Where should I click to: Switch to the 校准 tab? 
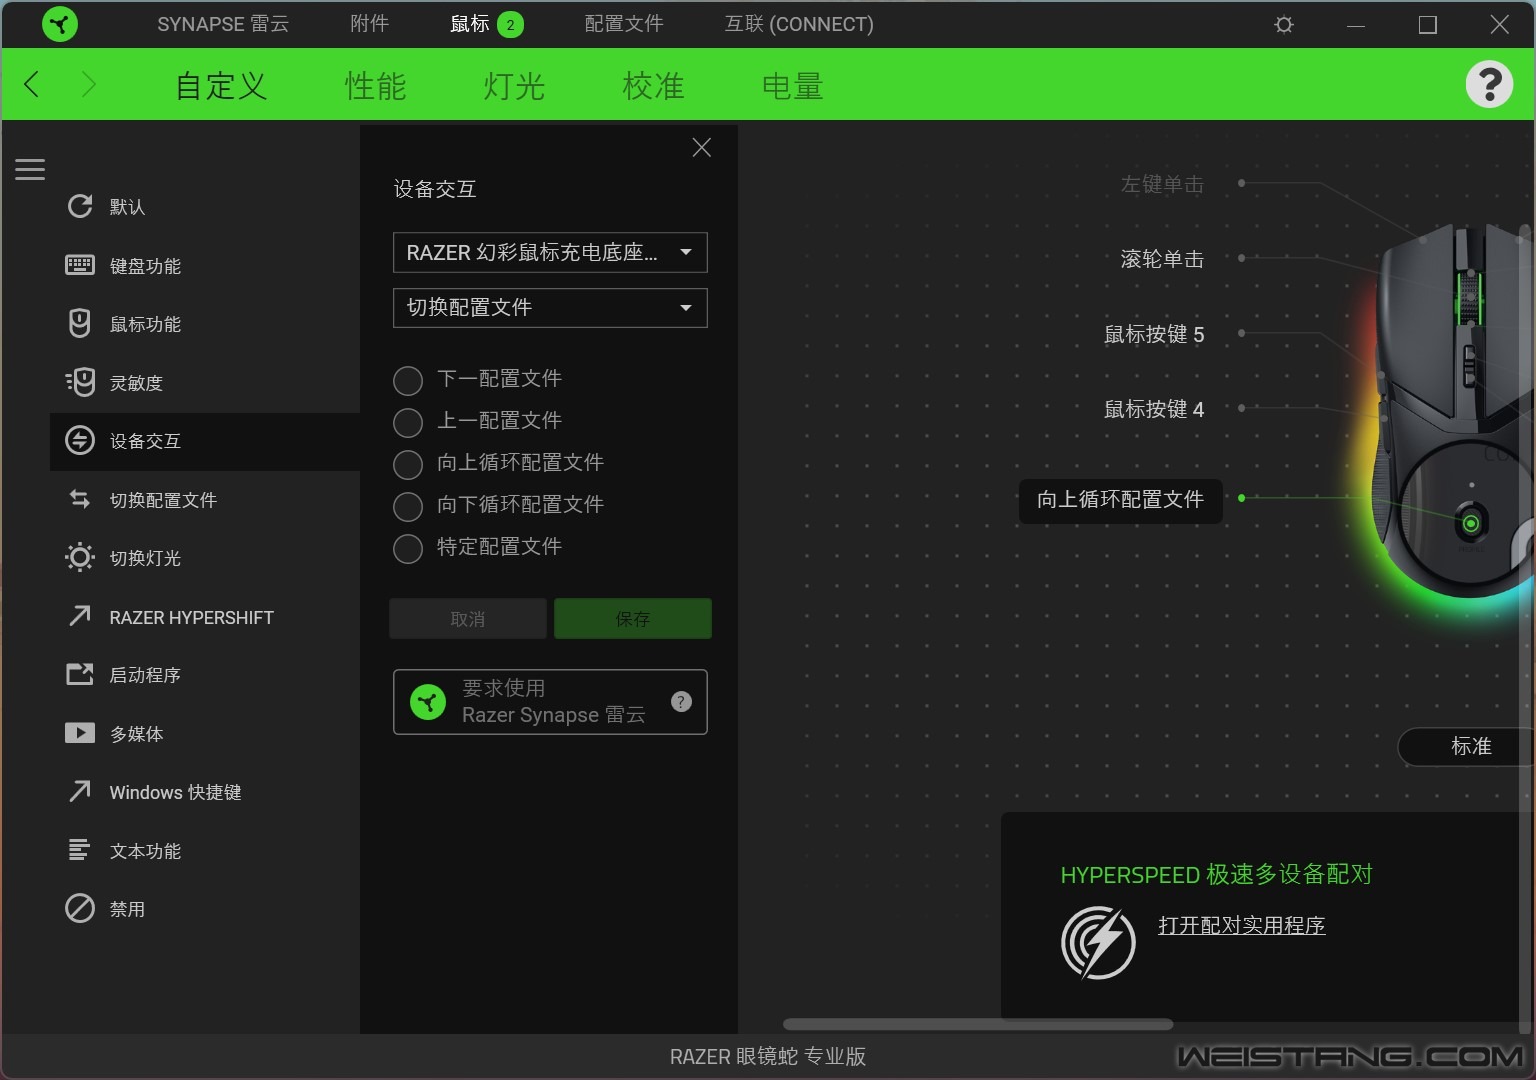point(653,86)
